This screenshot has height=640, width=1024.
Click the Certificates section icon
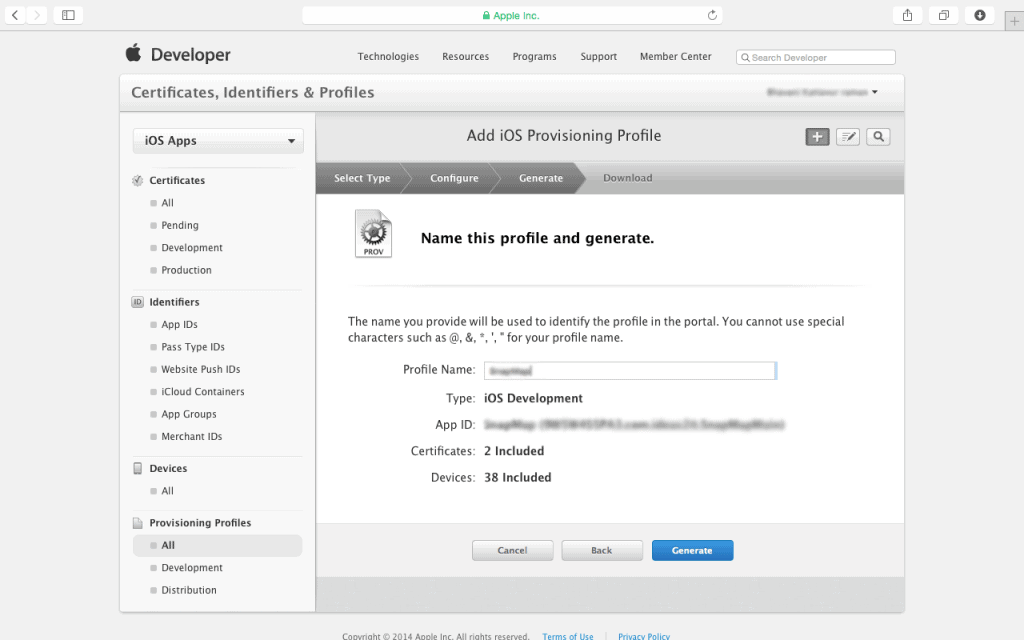pos(137,180)
